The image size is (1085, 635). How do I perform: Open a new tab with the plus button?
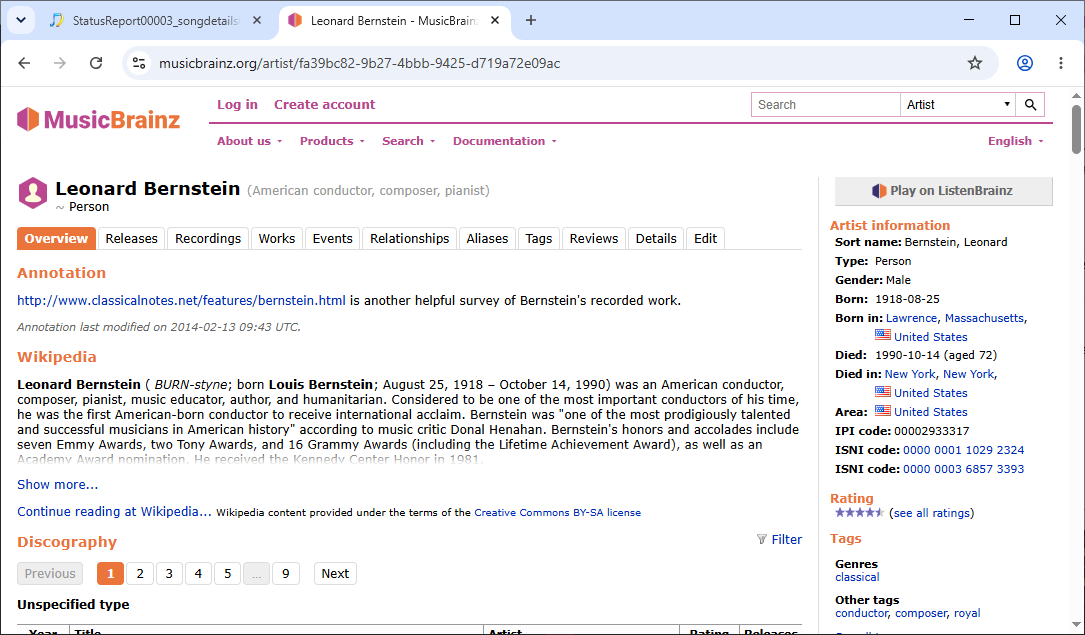(531, 20)
